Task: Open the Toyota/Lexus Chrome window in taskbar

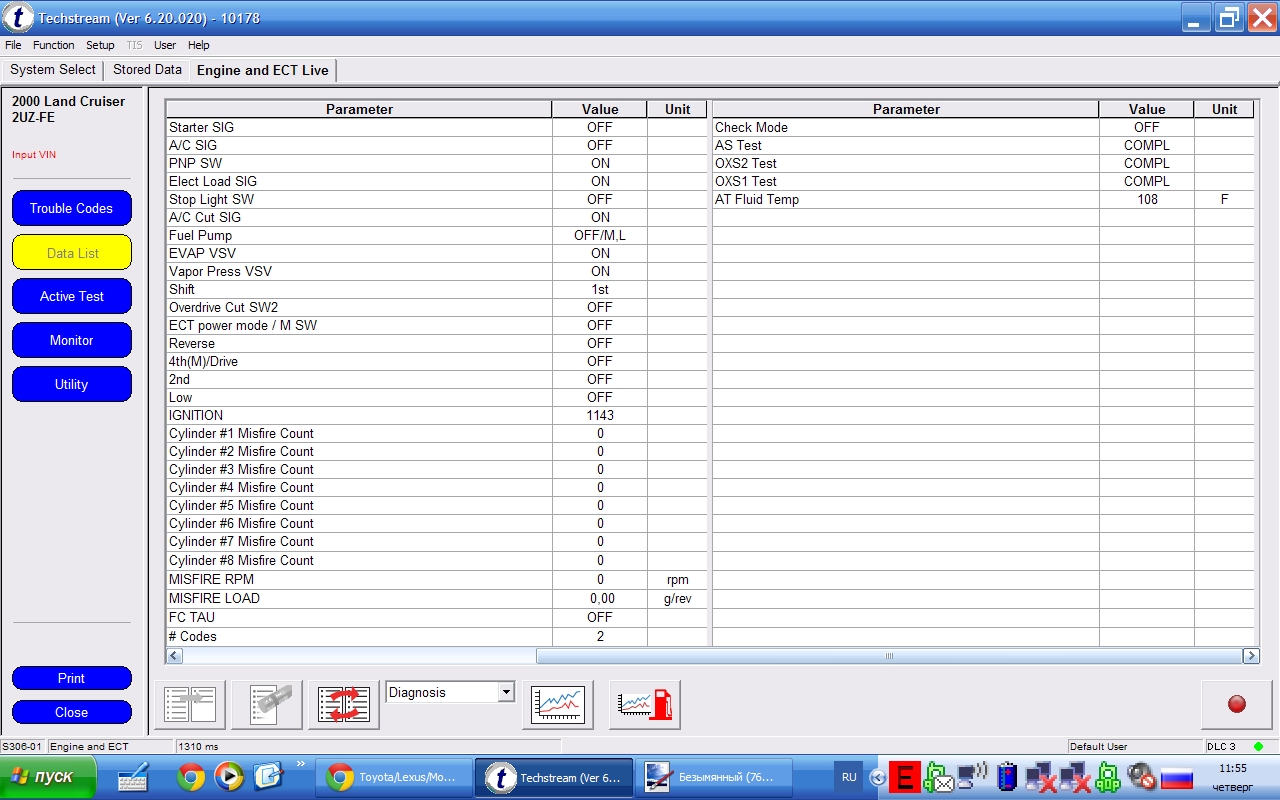Action: pyautogui.click(x=393, y=777)
